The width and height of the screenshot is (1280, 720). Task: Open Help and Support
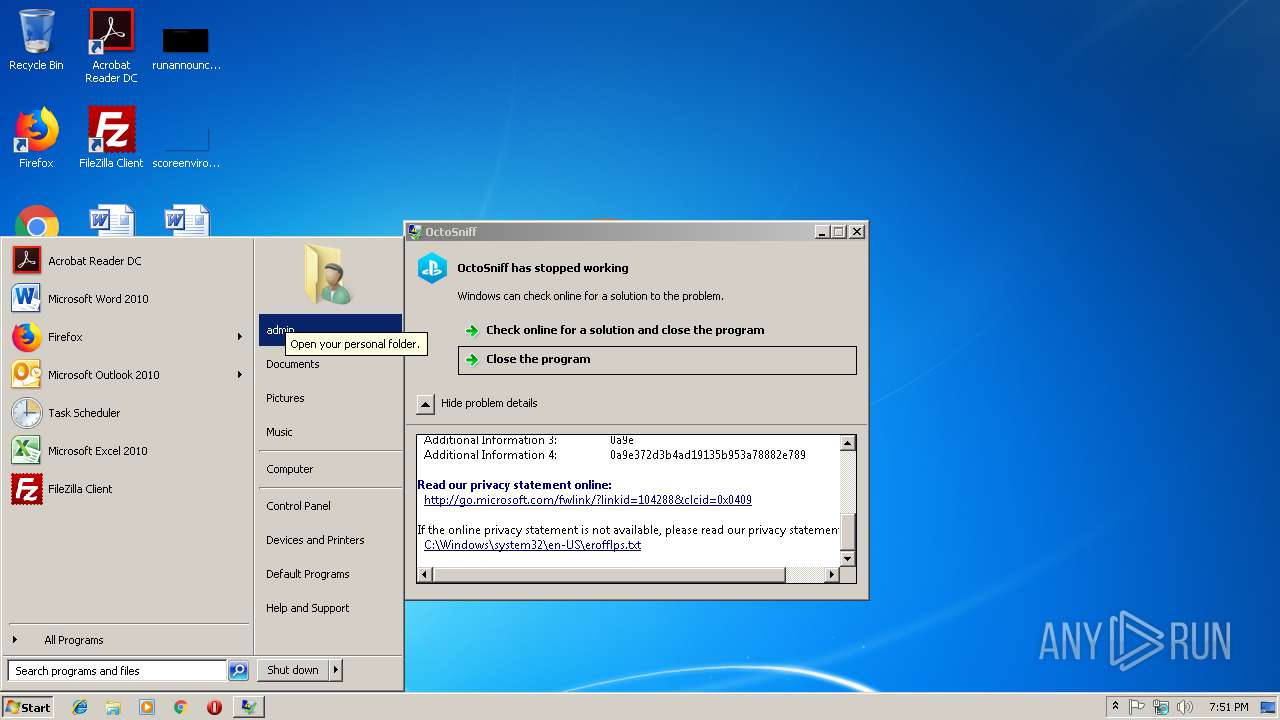(x=330, y=608)
